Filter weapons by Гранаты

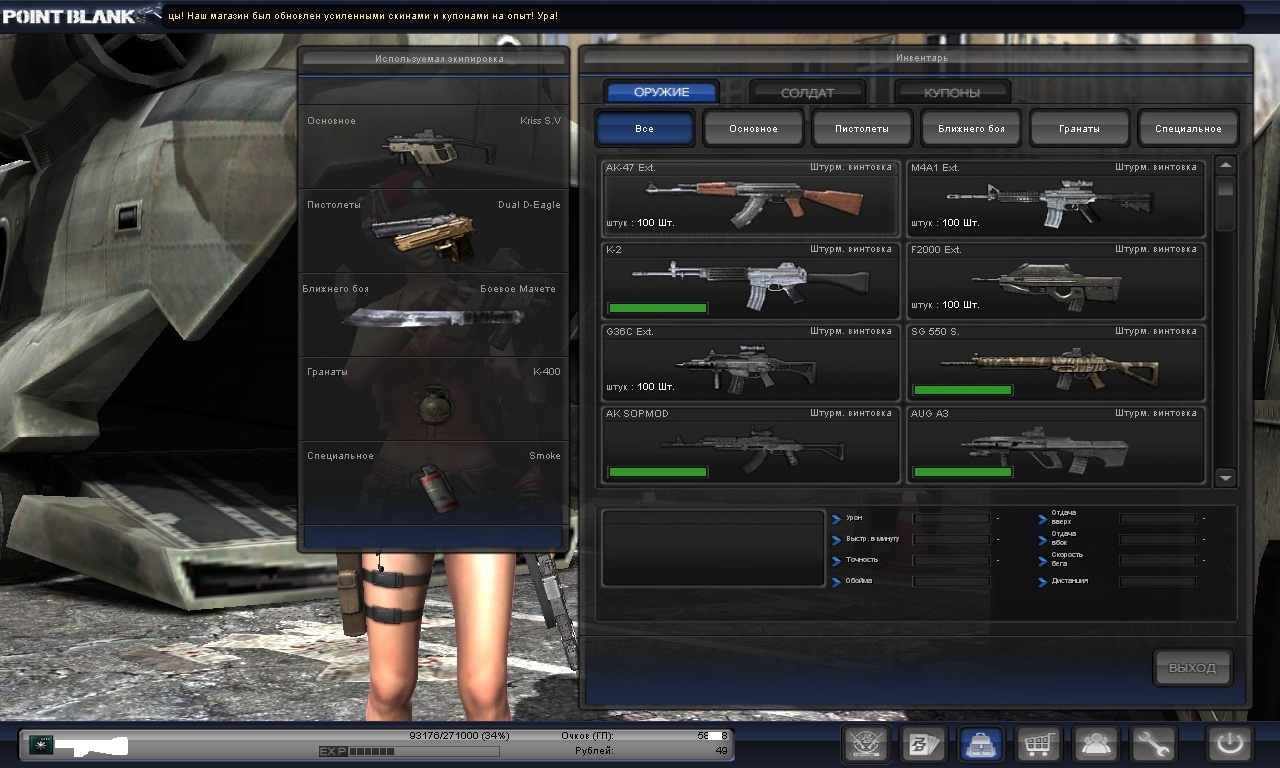pos(1080,129)
